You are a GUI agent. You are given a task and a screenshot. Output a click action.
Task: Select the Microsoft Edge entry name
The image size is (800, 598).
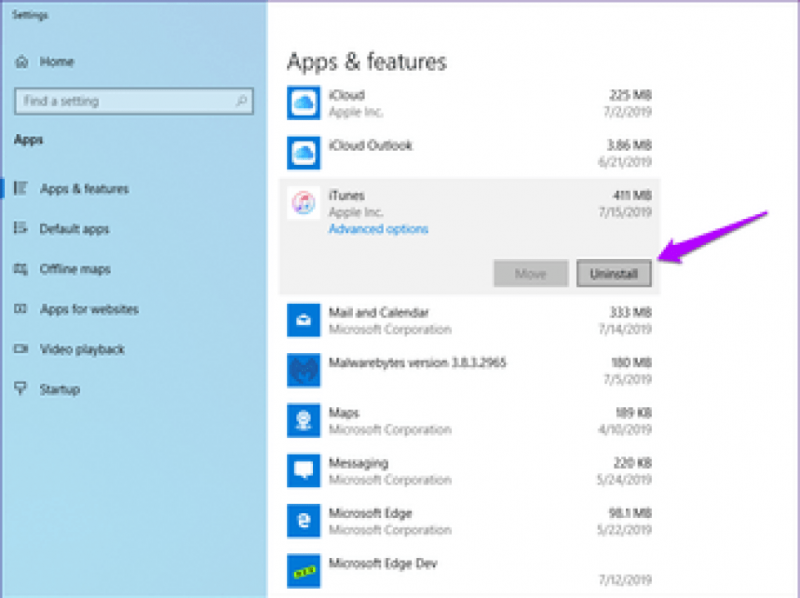point(370,513)
